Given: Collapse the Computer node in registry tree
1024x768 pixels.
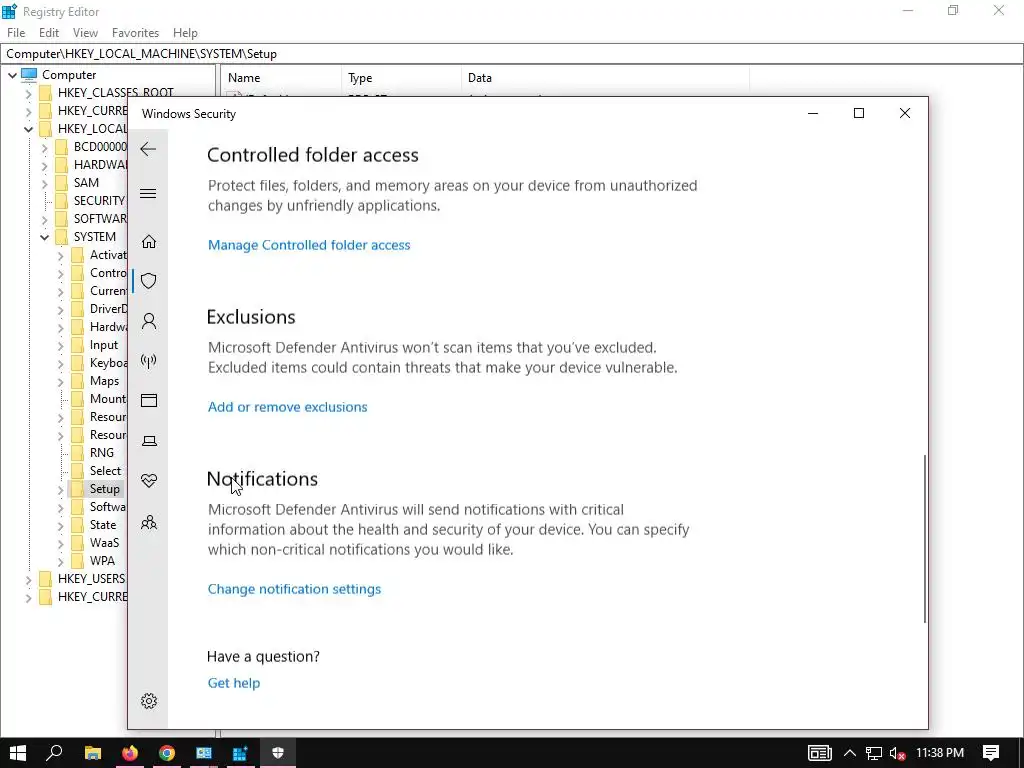Looking at the screenshot, I should (12, 75).
